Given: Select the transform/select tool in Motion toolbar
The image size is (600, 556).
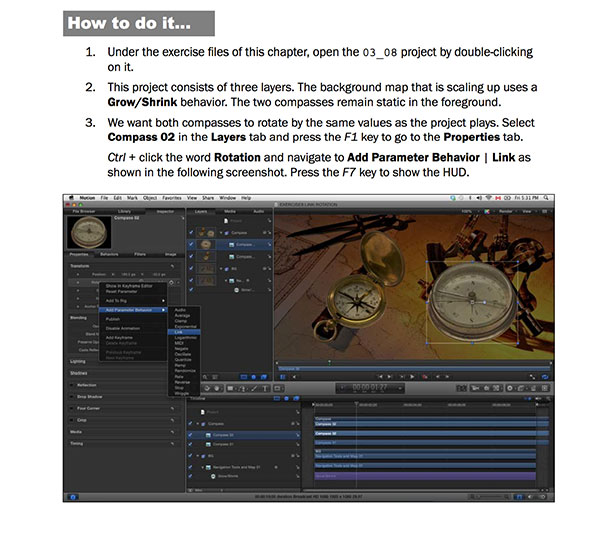Looking at the screenshot, I should tap(207, 388).
